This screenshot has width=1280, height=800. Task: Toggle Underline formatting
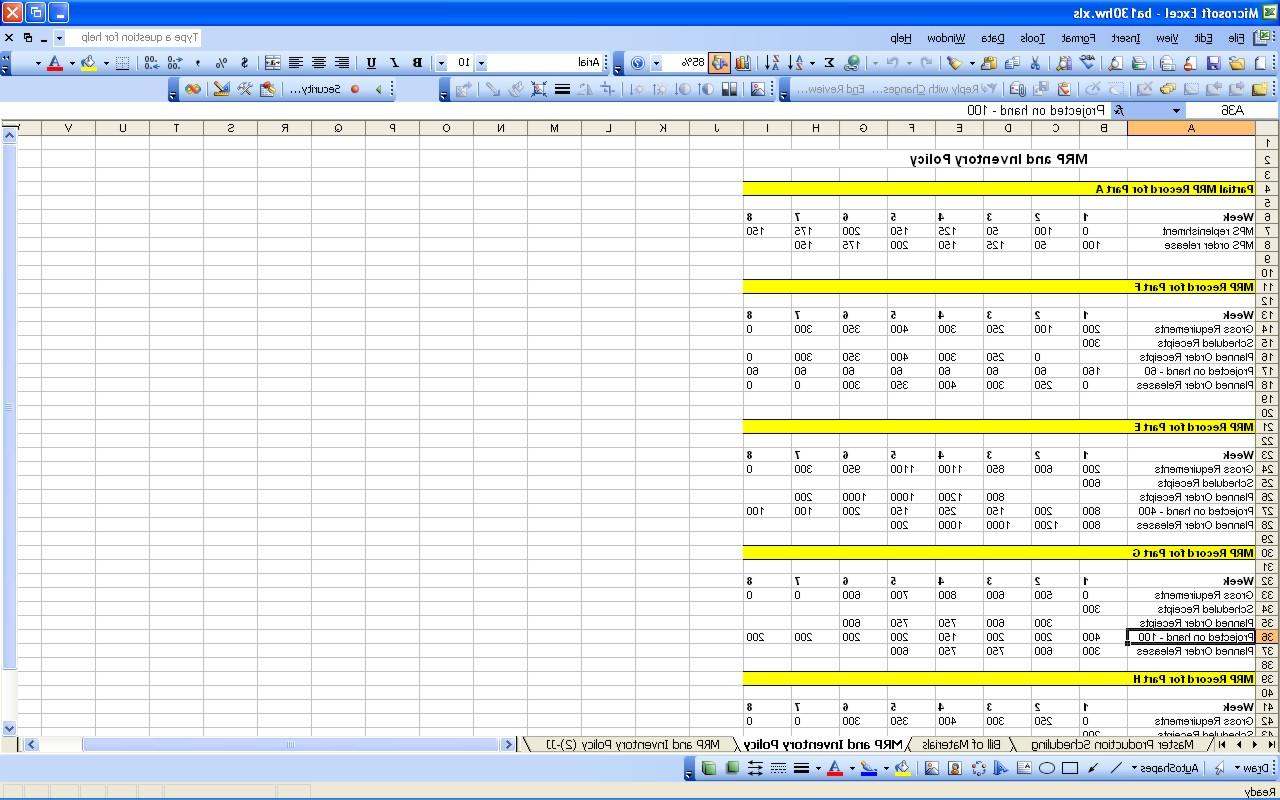[x=371, y=62]
